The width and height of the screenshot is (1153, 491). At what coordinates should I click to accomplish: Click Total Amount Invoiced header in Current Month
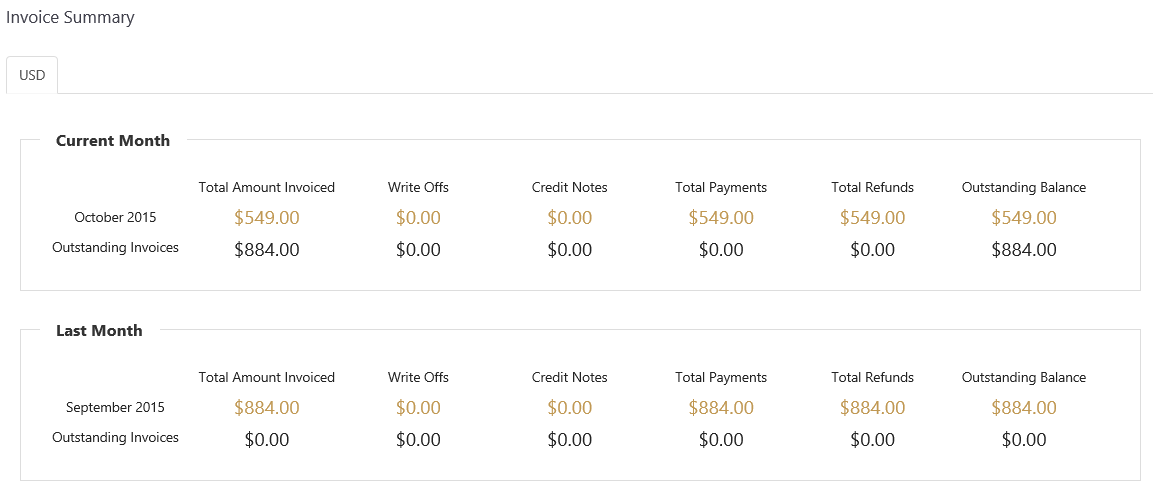[267, 187]
